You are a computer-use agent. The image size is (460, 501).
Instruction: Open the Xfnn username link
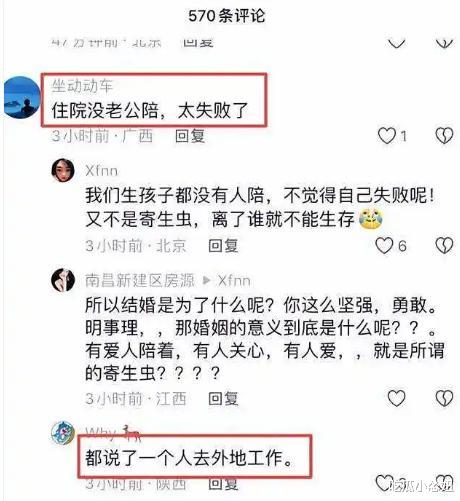click(x=102, y=171)
